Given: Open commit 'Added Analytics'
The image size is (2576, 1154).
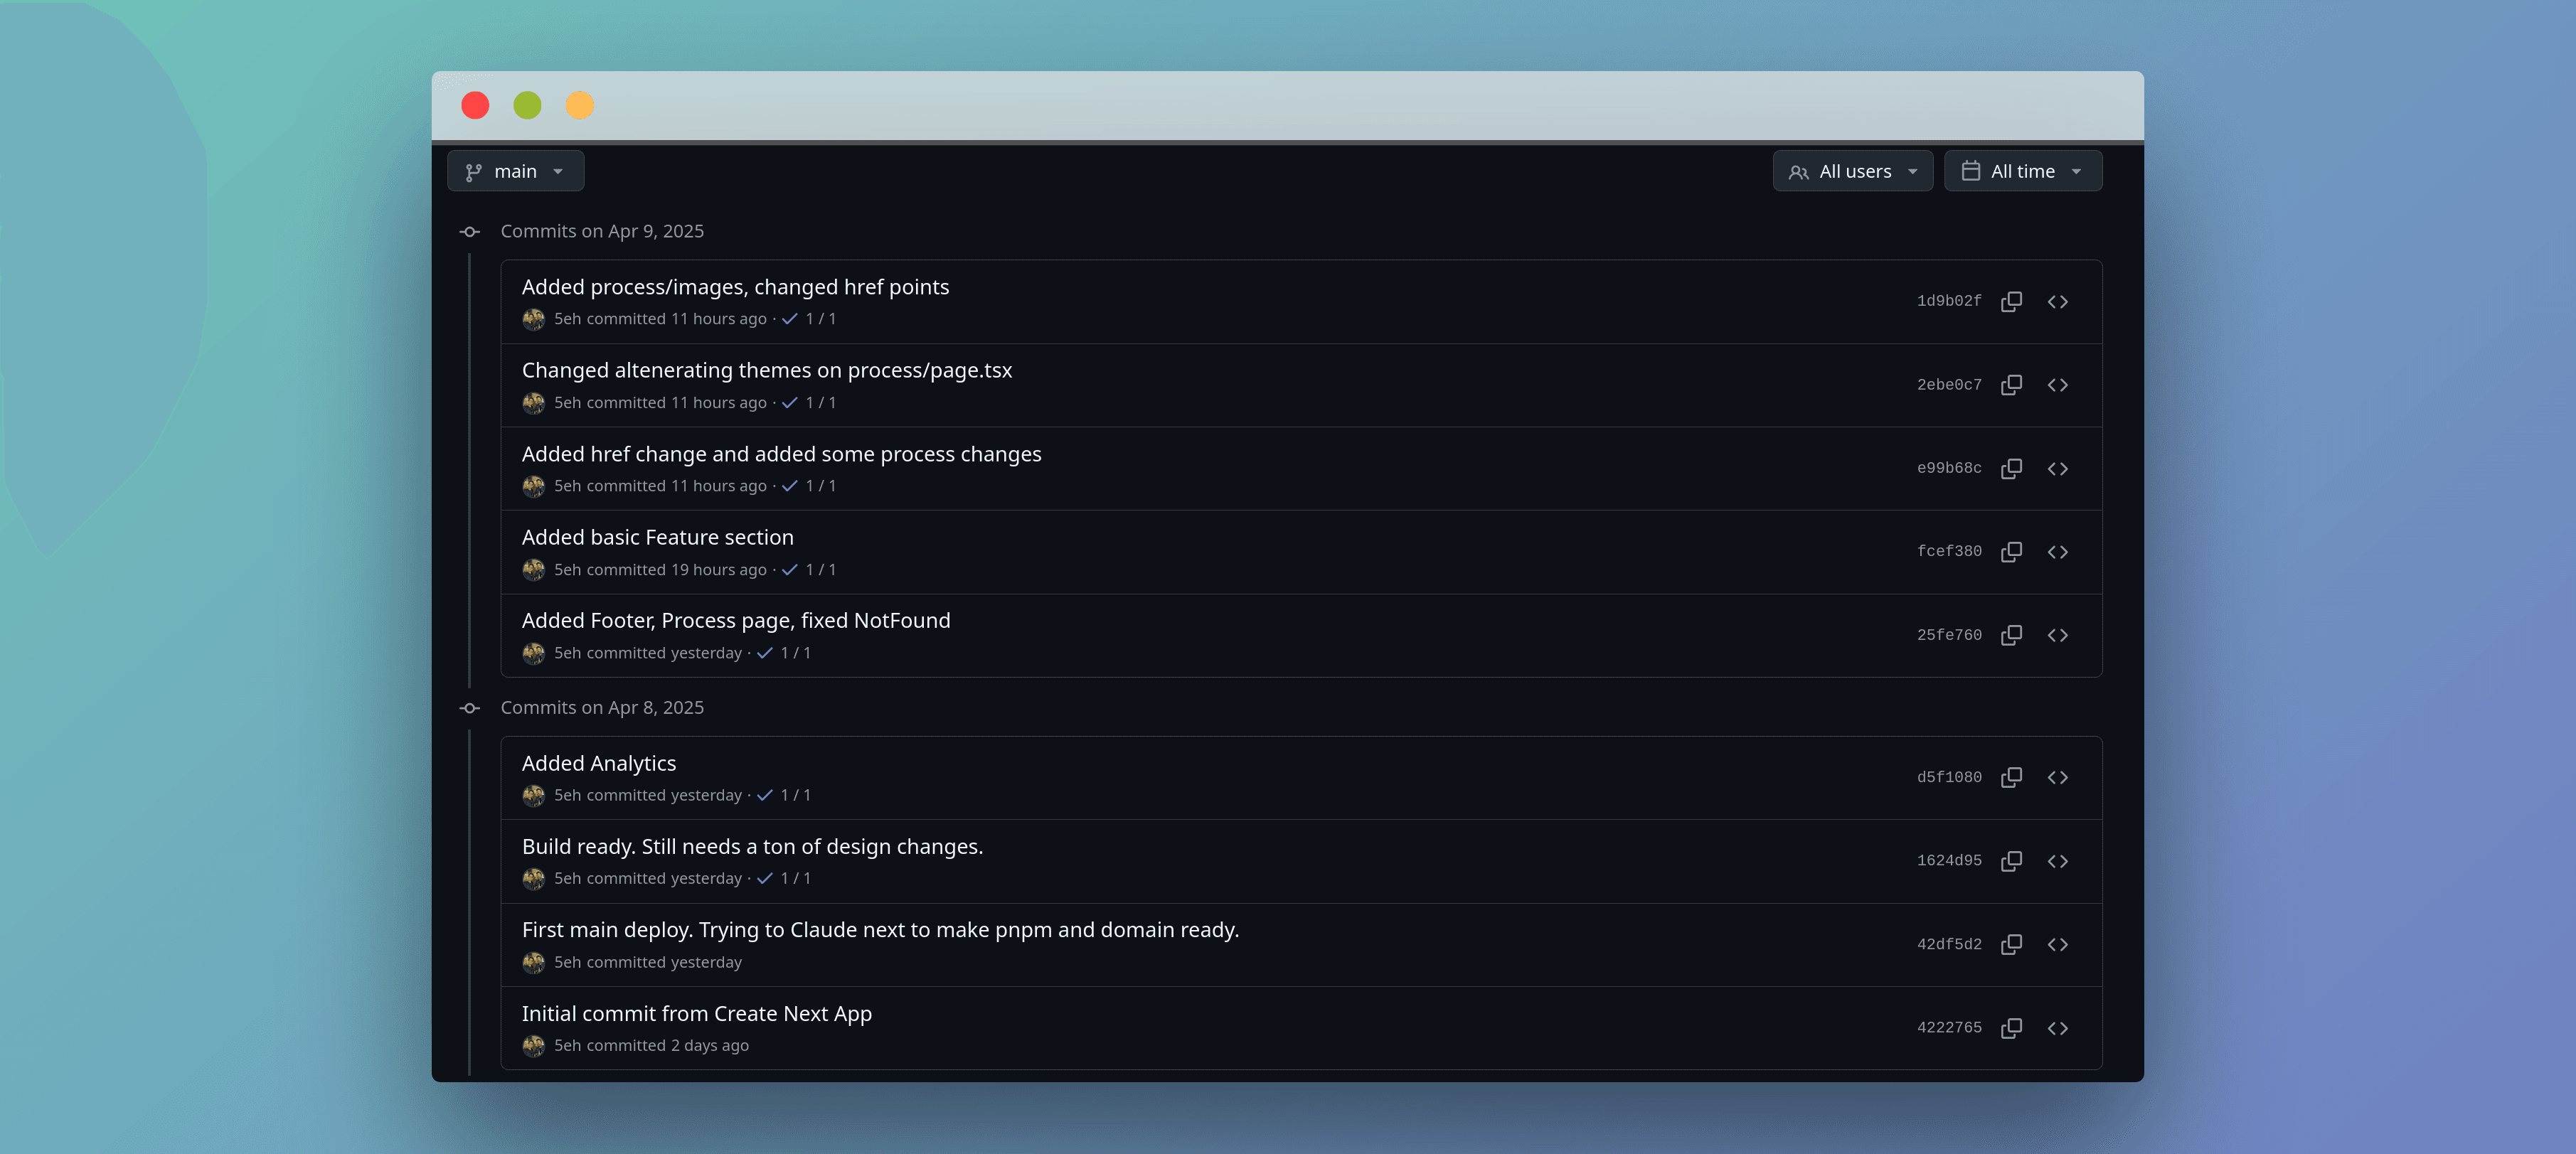Looking at the screenshot, I should (x=599, y=763).
